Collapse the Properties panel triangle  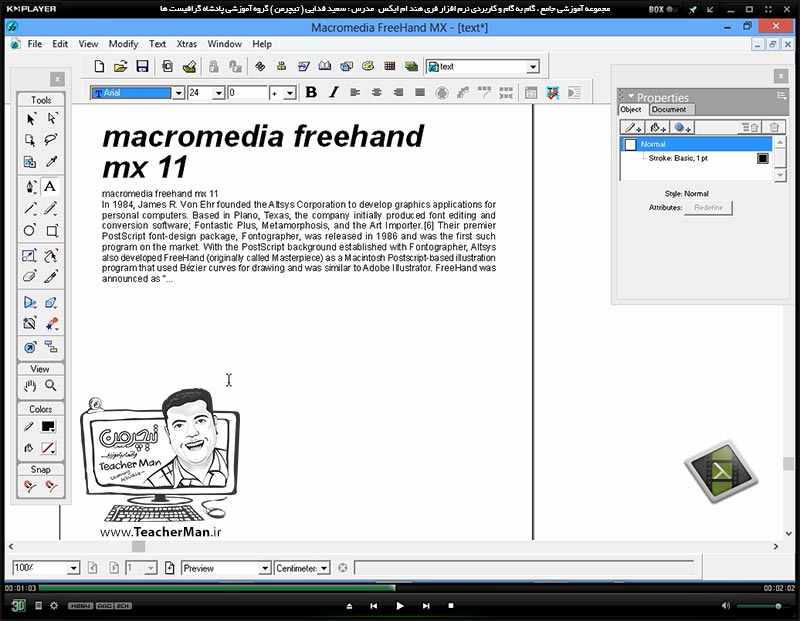631,96
